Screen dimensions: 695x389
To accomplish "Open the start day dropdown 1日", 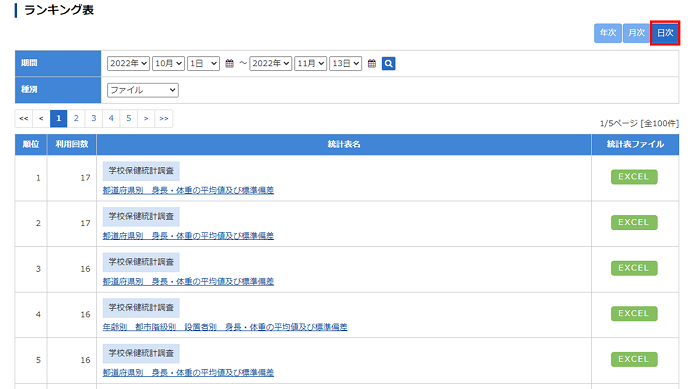I will (x=203, y=63).
